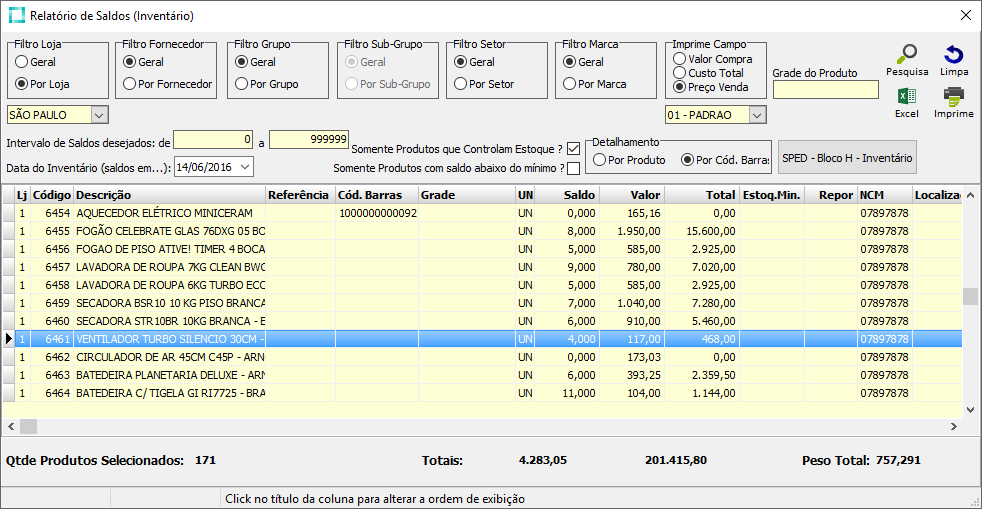
Task: Select Geral in Filtro Loja
Action: [x=22, y=62]
